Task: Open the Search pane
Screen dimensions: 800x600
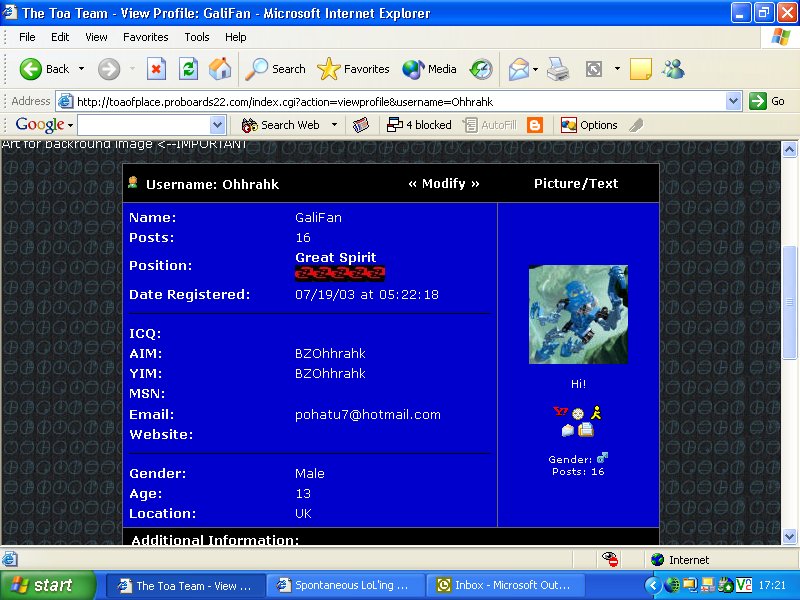Action: pos(275,69)
